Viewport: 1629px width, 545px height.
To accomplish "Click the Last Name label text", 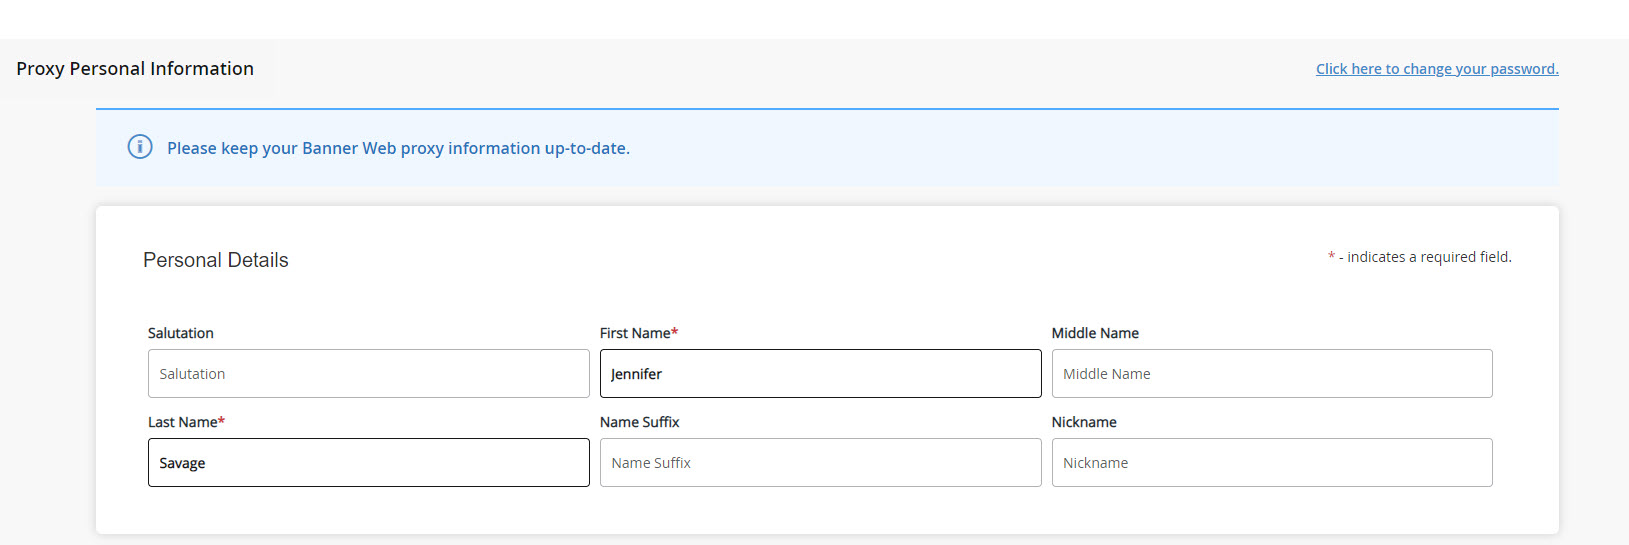I will coord(182,422).
